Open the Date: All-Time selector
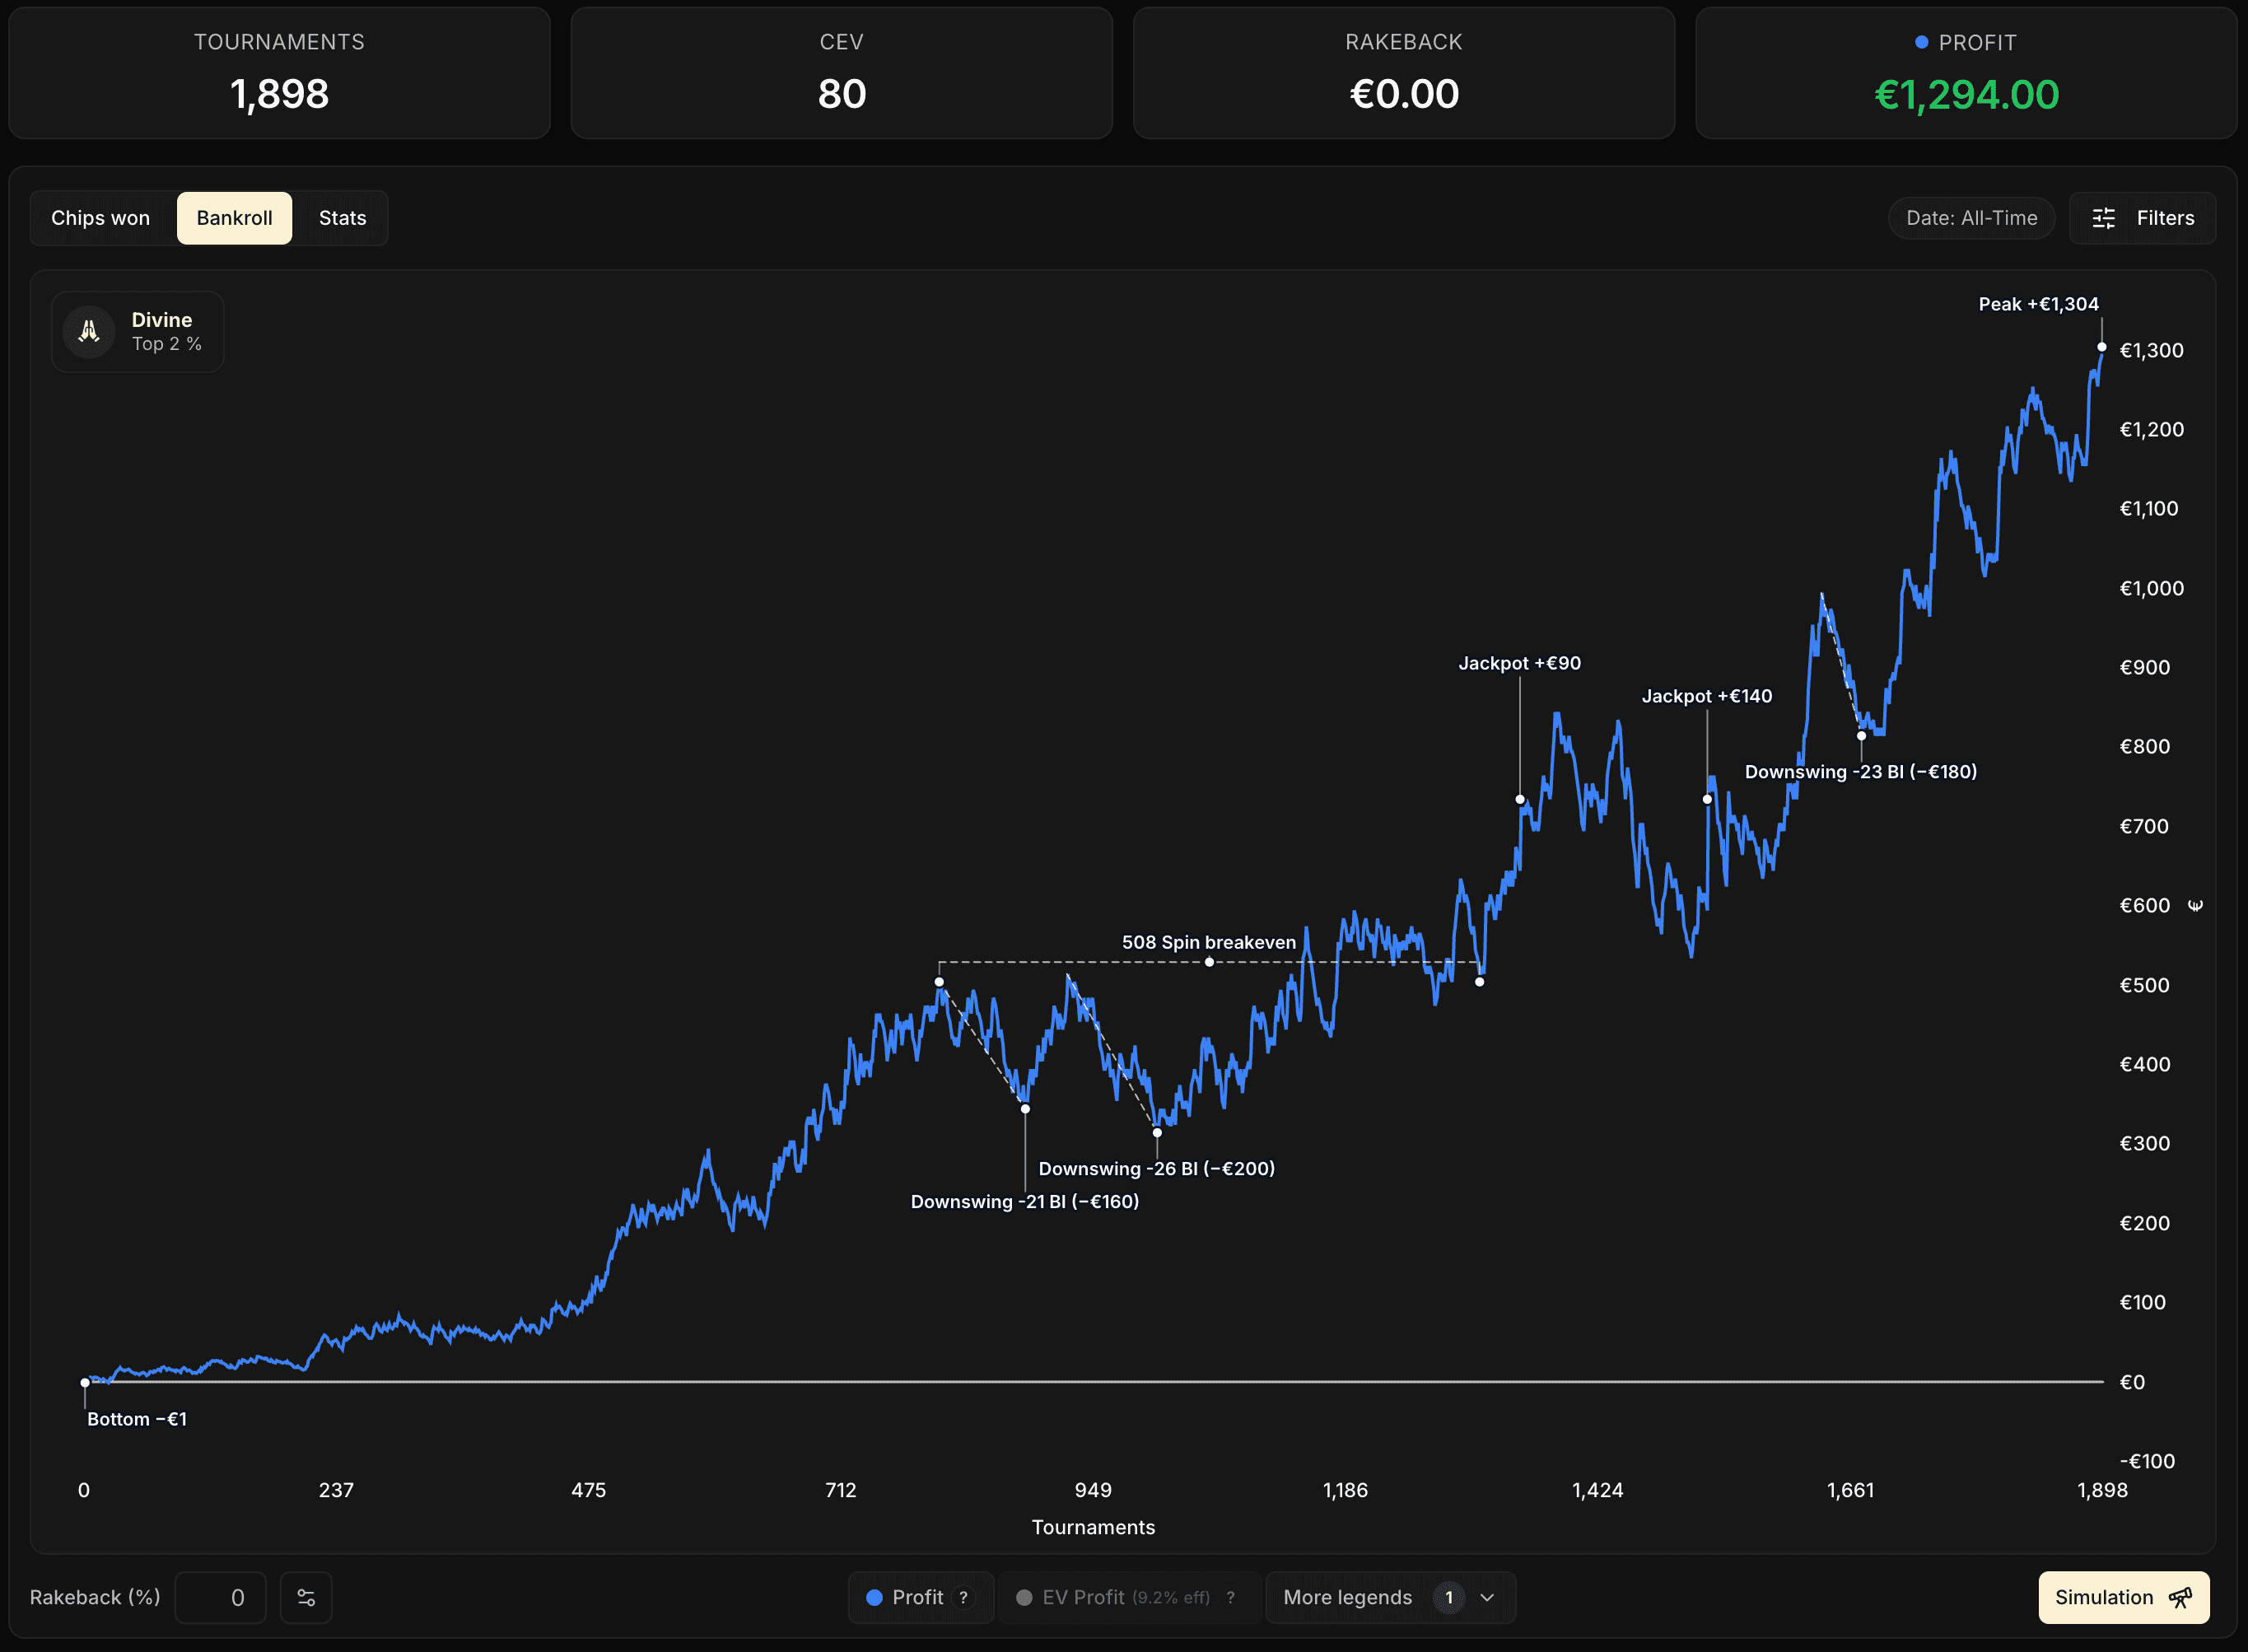 1970,218
